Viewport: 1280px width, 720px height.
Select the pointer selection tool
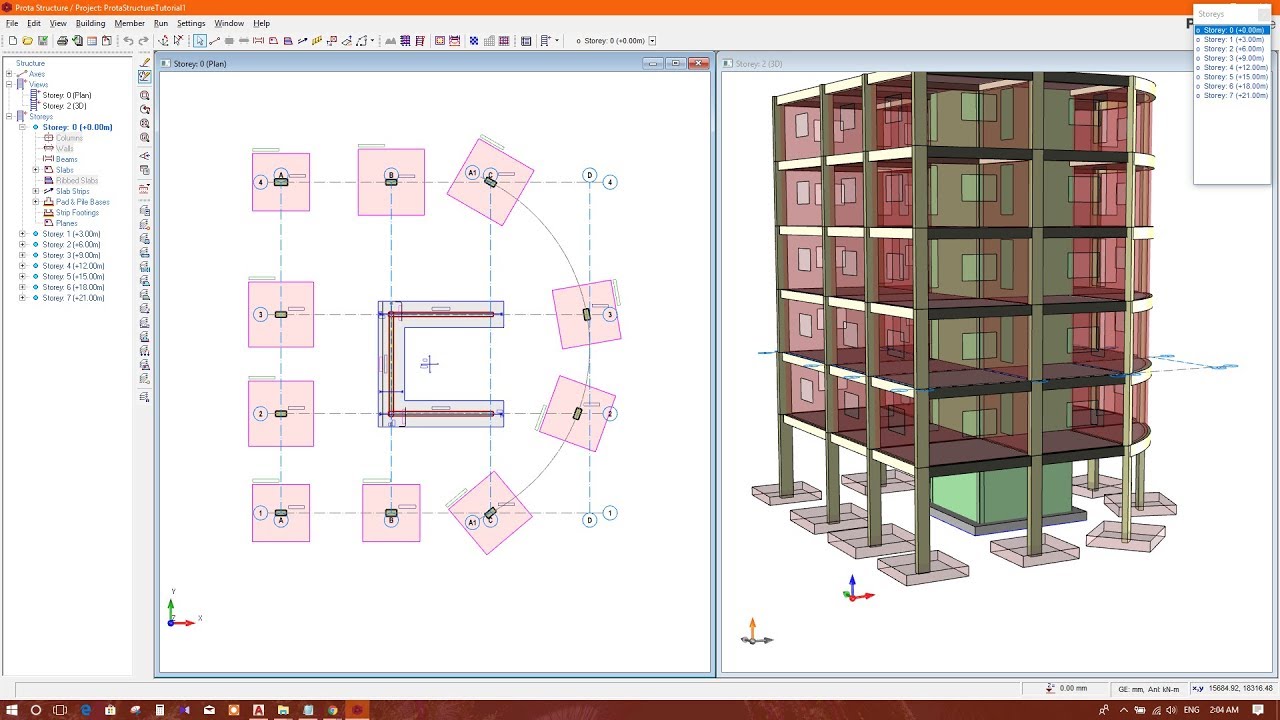(198, 41)
